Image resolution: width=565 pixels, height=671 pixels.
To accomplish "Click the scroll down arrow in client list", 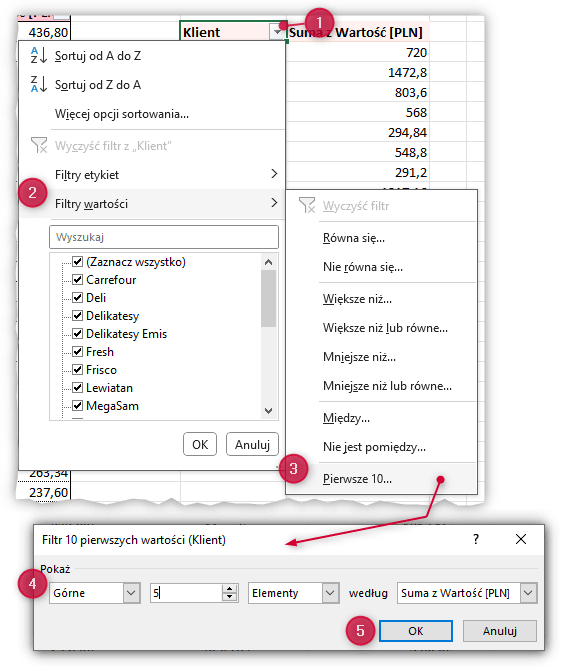I will tap(268, 411).
